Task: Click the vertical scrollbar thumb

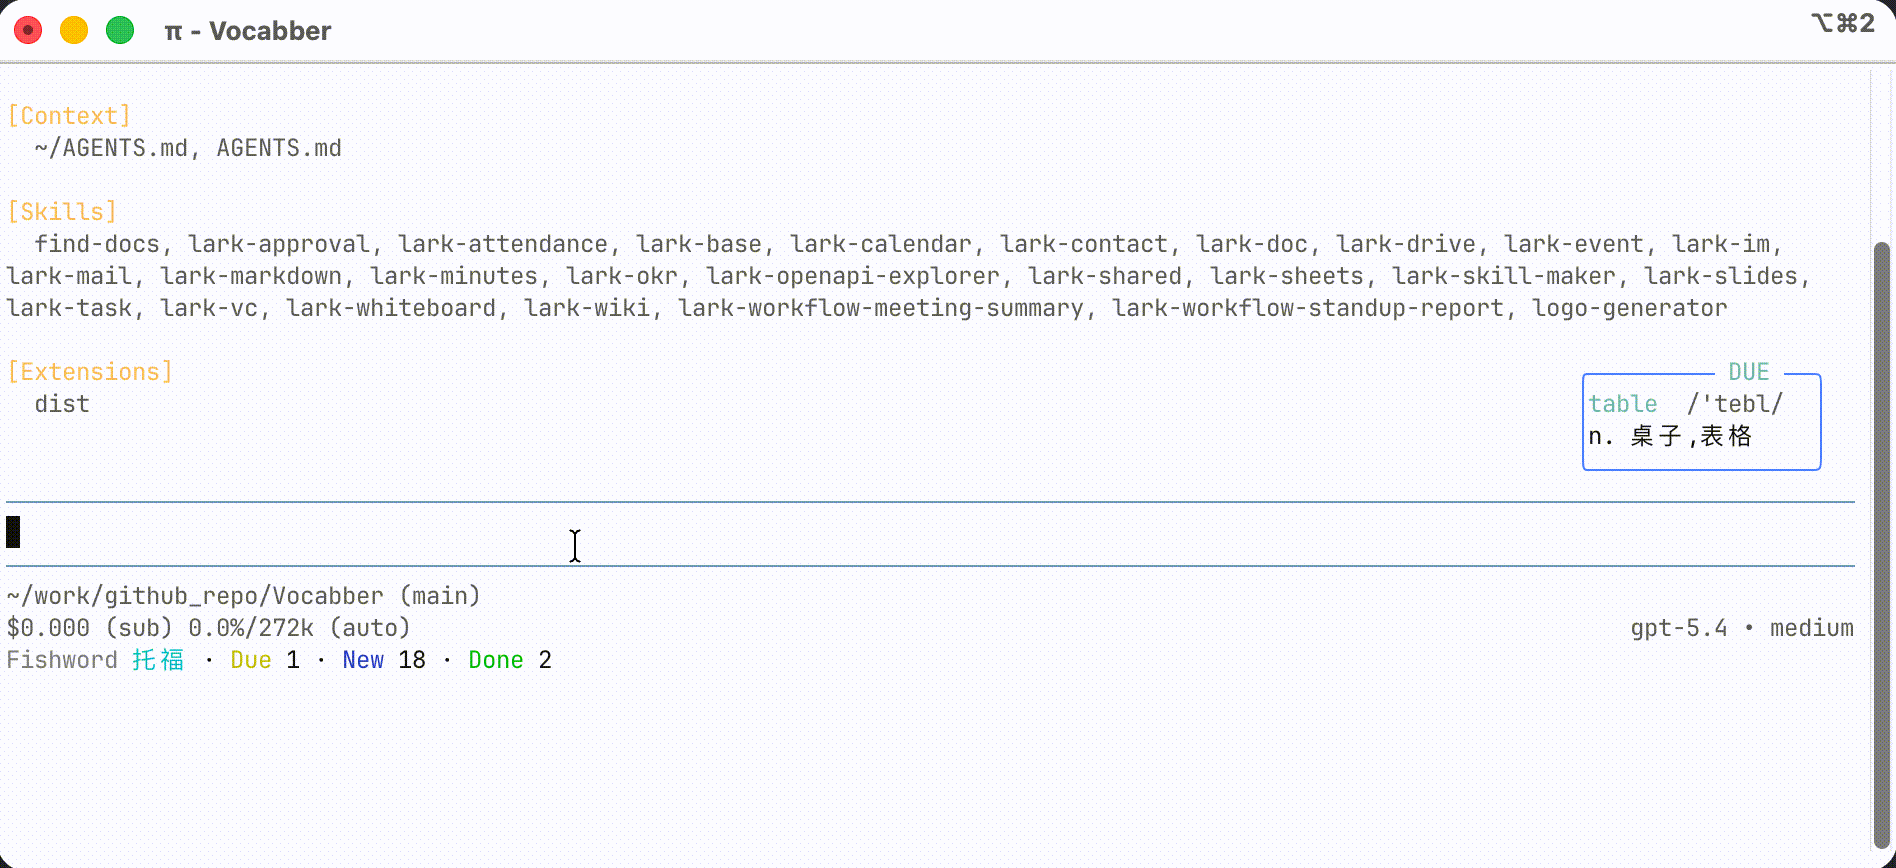Action: 1881,545
